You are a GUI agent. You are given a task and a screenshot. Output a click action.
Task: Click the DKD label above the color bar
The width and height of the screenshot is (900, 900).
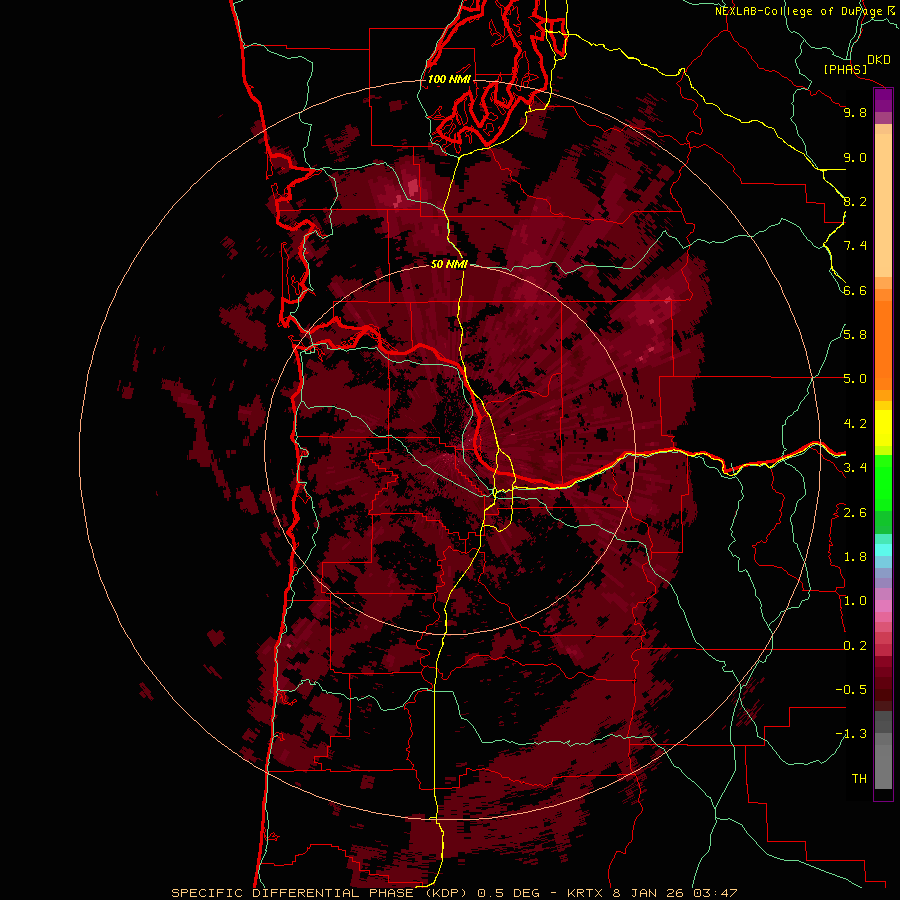pos(879,60)
